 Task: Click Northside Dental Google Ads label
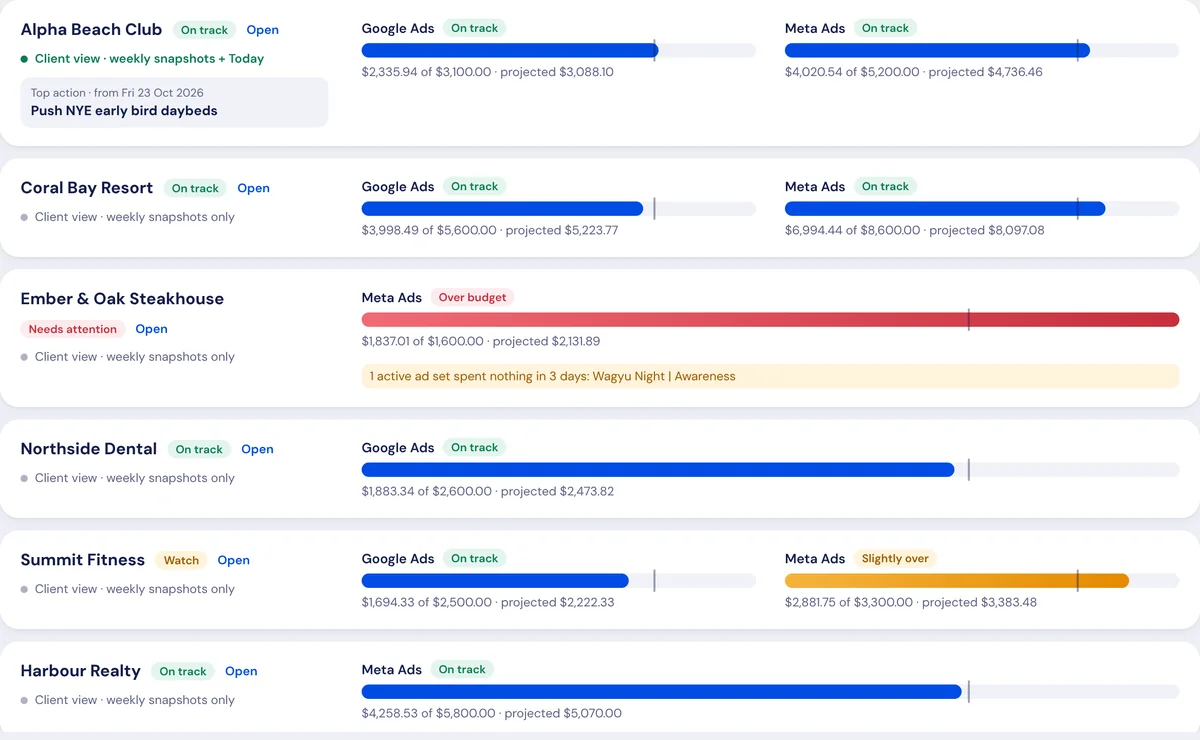pyautogui.click(x=398, y=448)
